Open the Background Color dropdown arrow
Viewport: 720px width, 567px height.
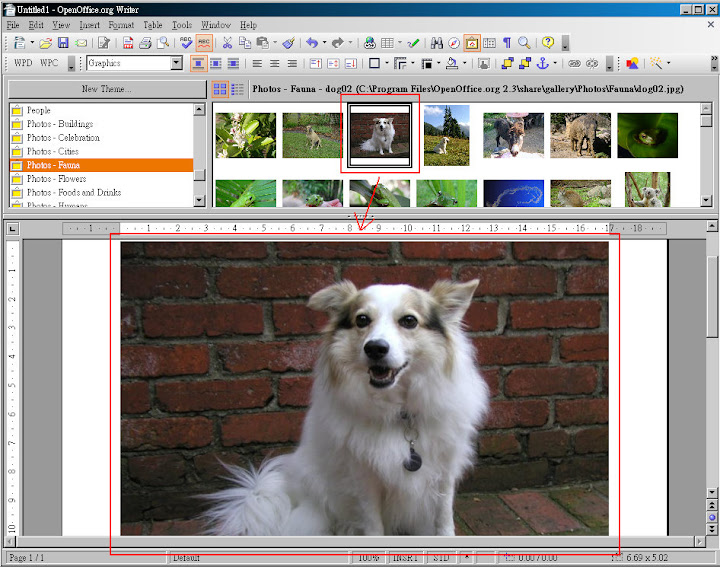[x=464, y=63]
